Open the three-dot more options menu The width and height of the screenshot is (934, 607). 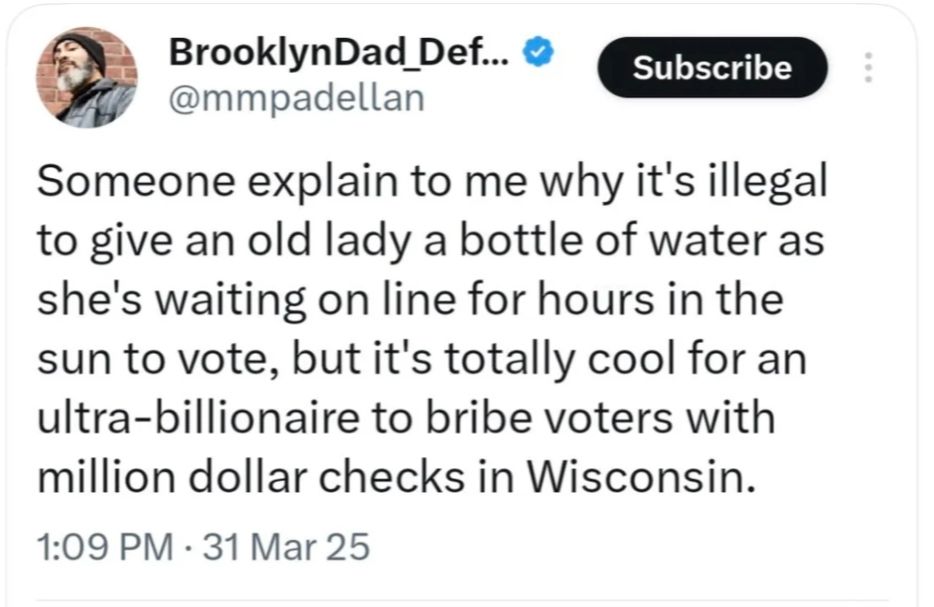pos(868,67)
